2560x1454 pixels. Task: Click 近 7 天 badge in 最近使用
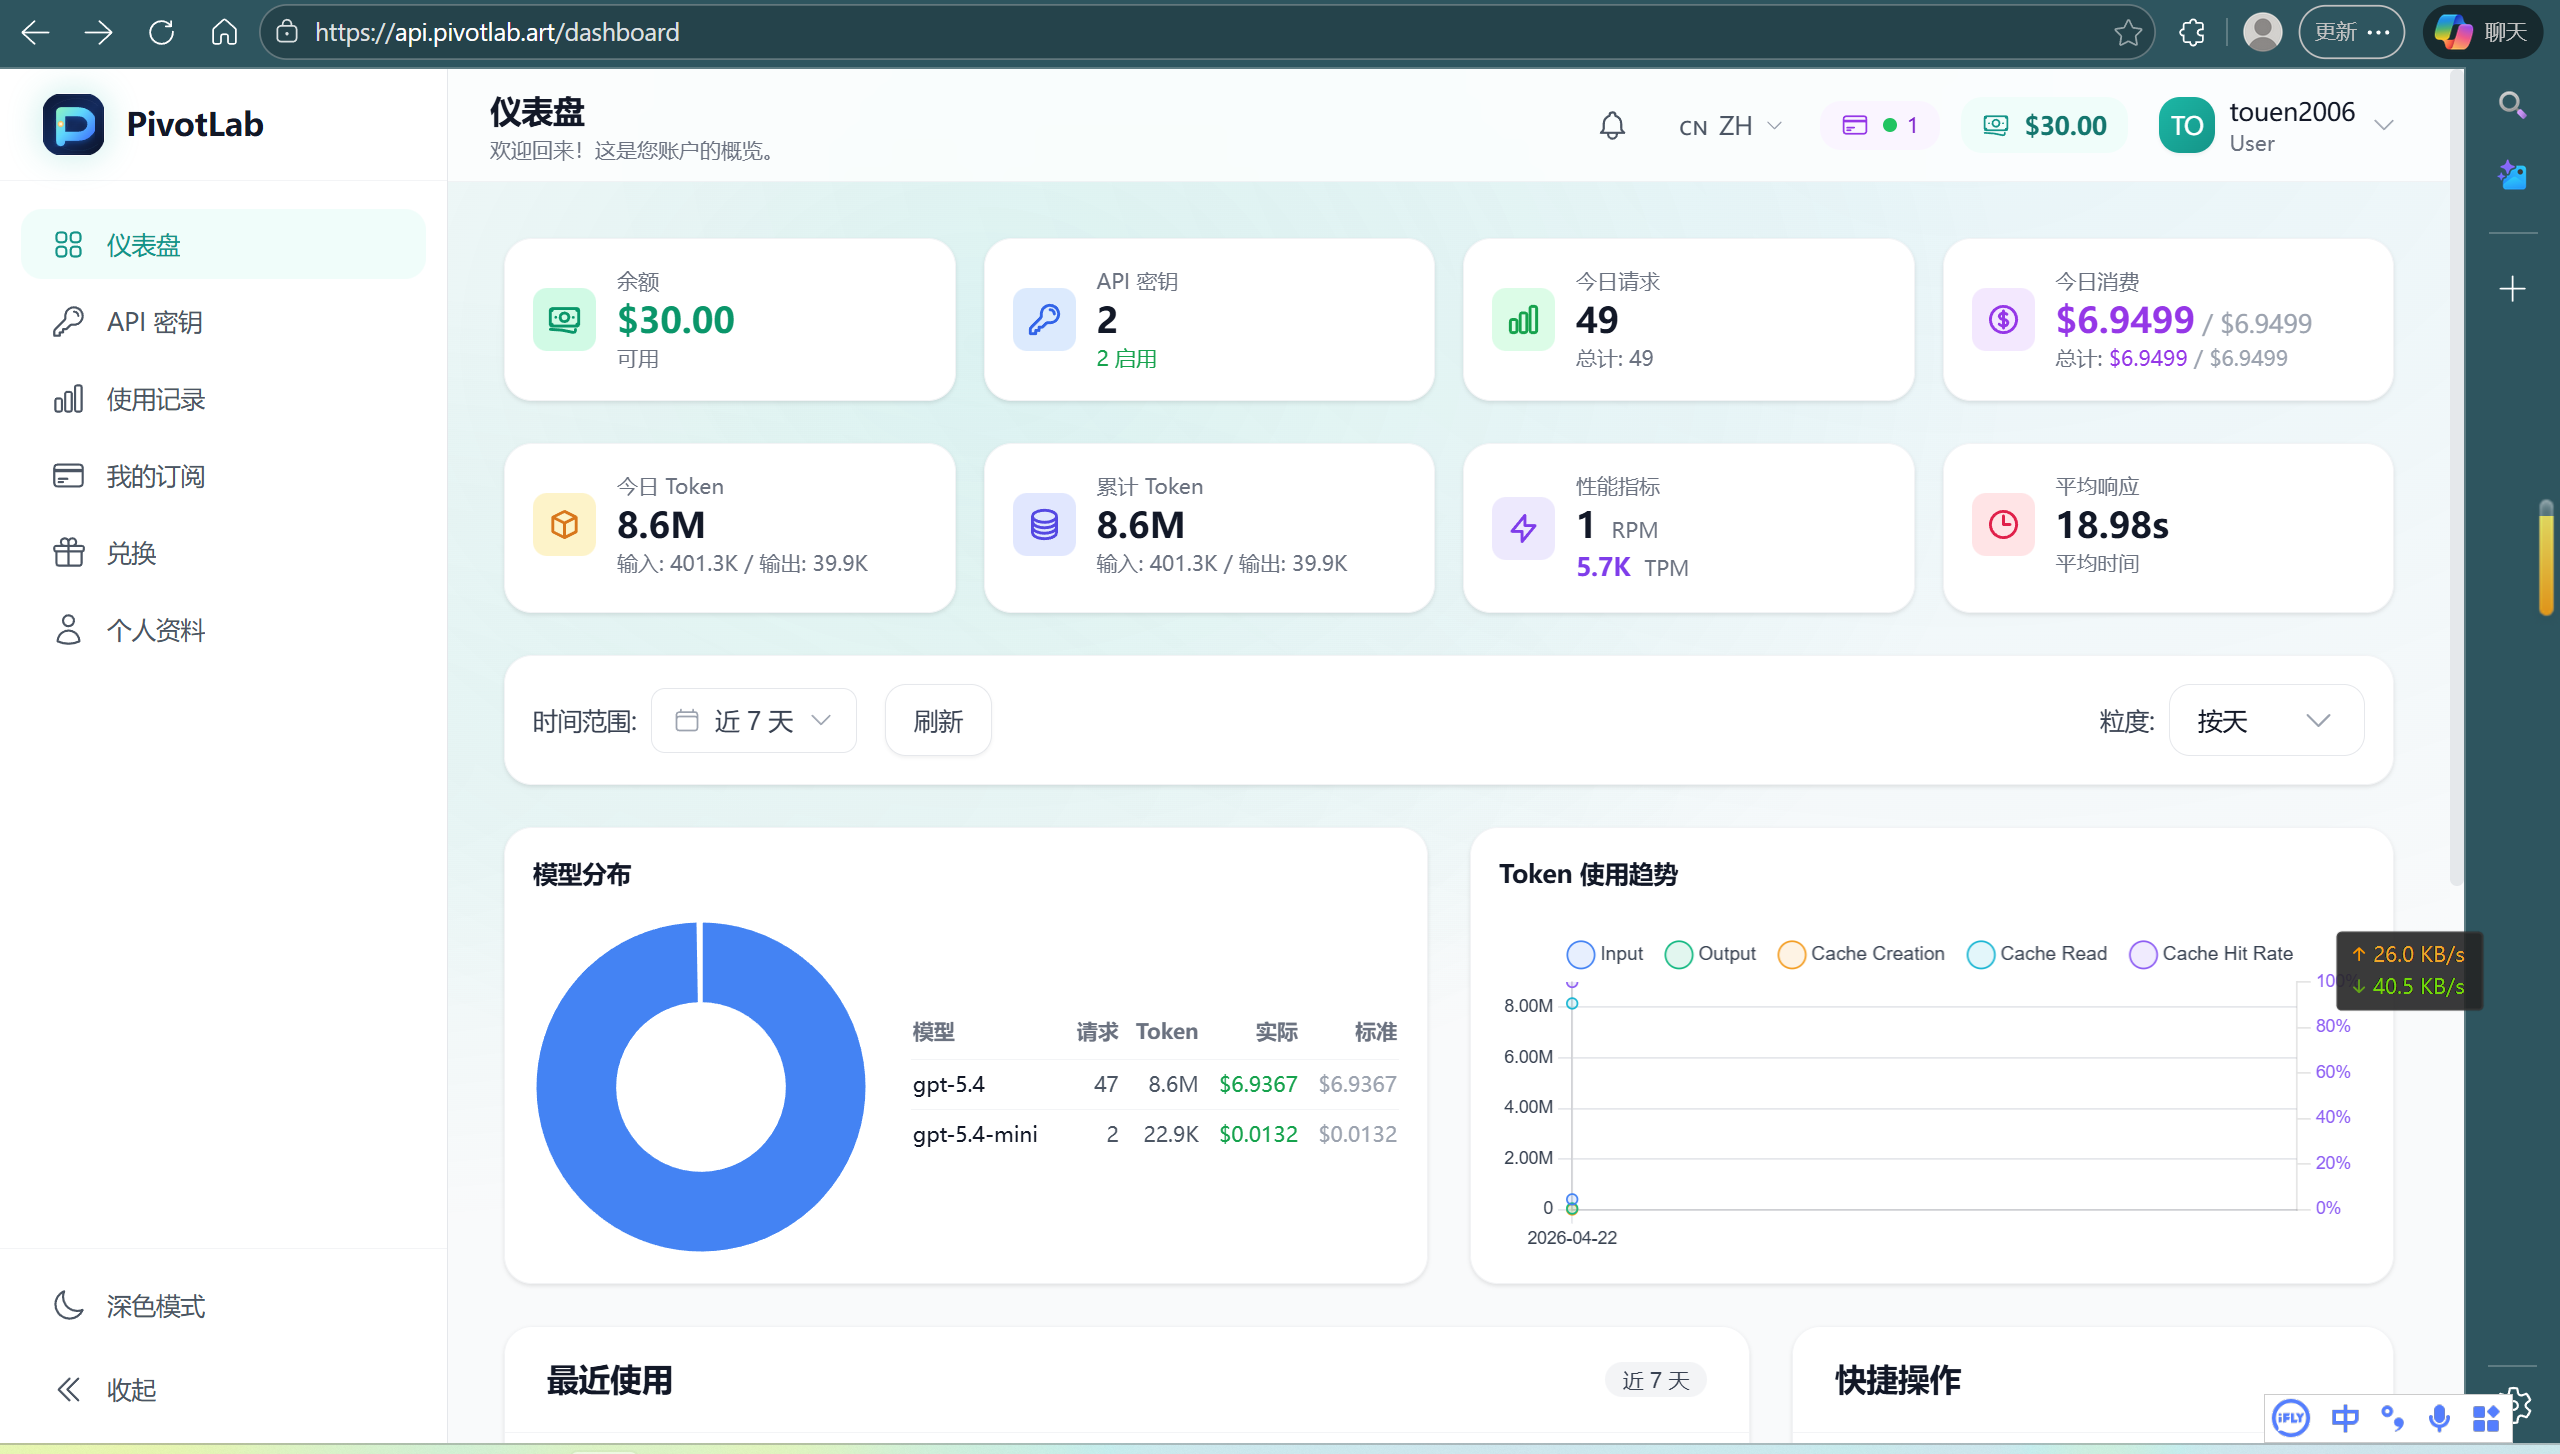pos(1656,1381)
